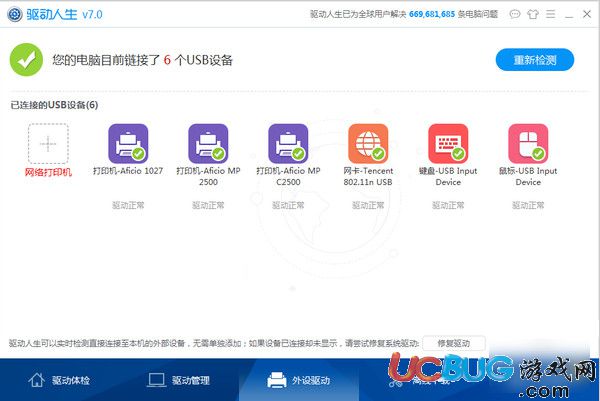Click the monitor icon in 驱动管理 tab
Image resolution: width=600 pixels, height=401 pixels.
(156, 380)
